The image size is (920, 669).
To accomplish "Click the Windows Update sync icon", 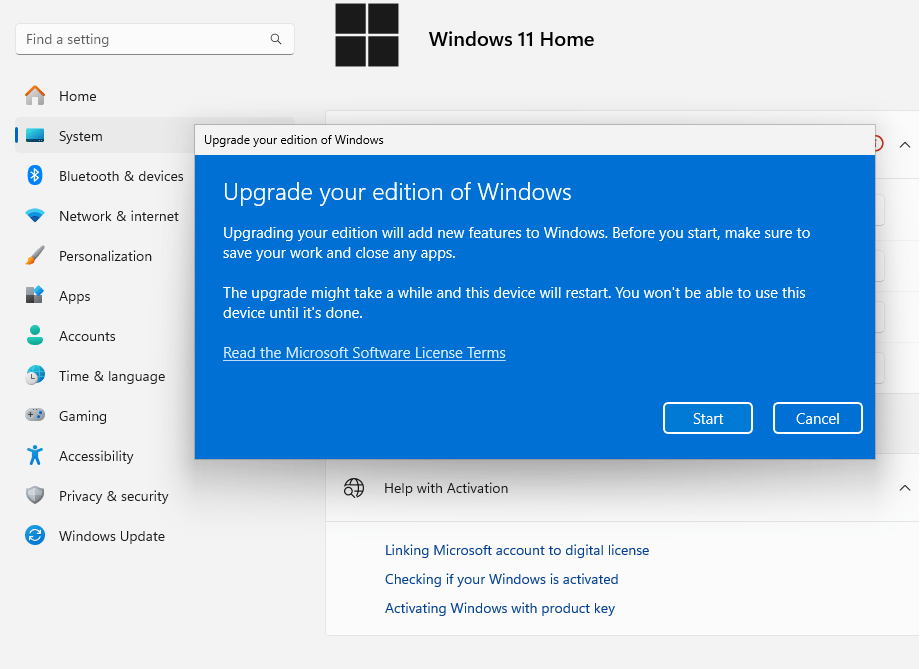I will (x=35, y=535).
